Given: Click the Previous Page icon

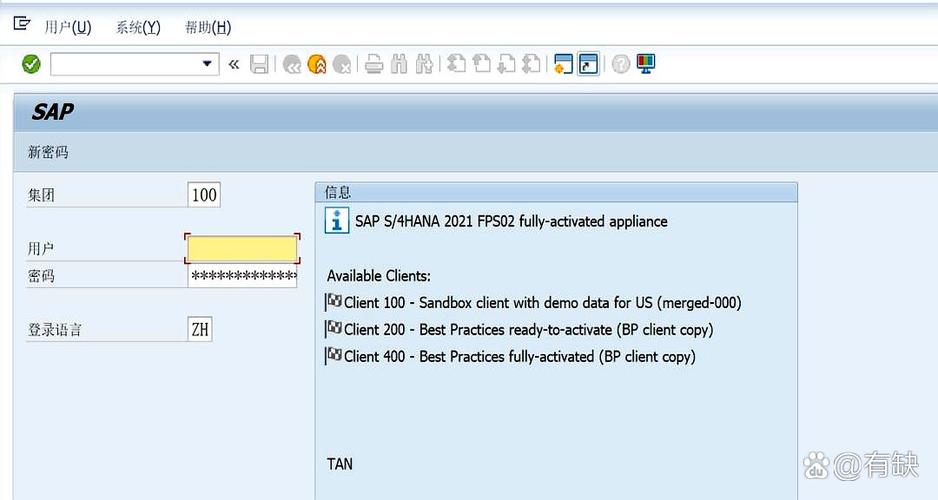Looking at the screenshot, I should 482,63.
